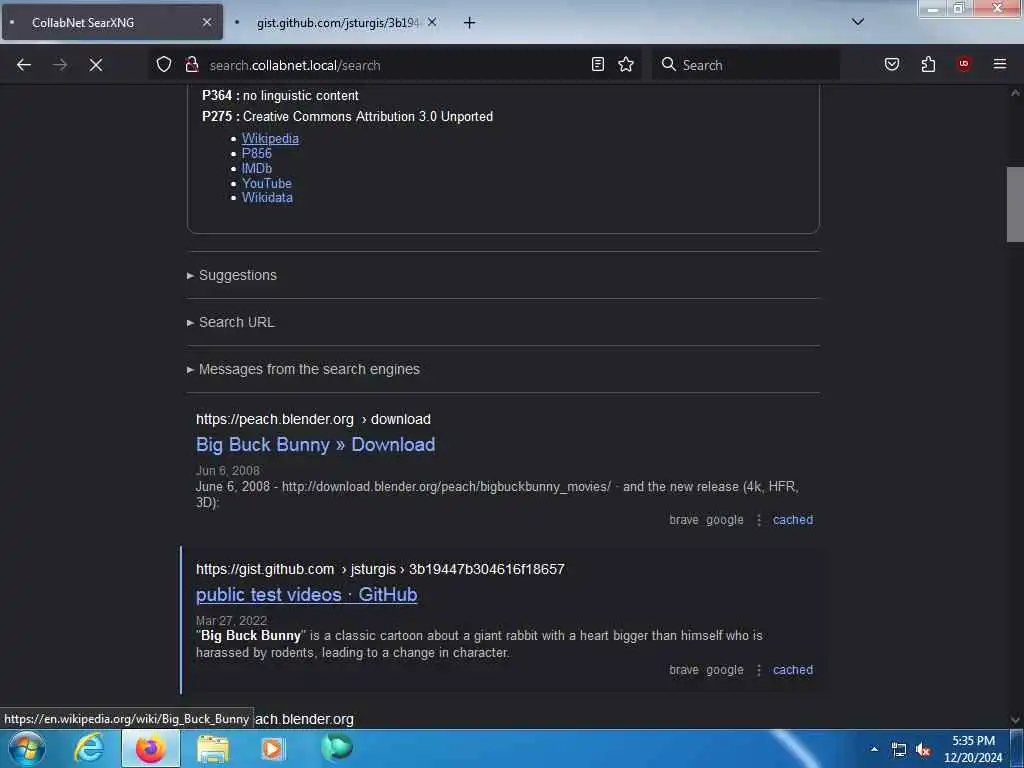This screenshot has height=768, width=1024.
Task: Click the gist.github.com jsturgis URL text
Action: [380, 569]
